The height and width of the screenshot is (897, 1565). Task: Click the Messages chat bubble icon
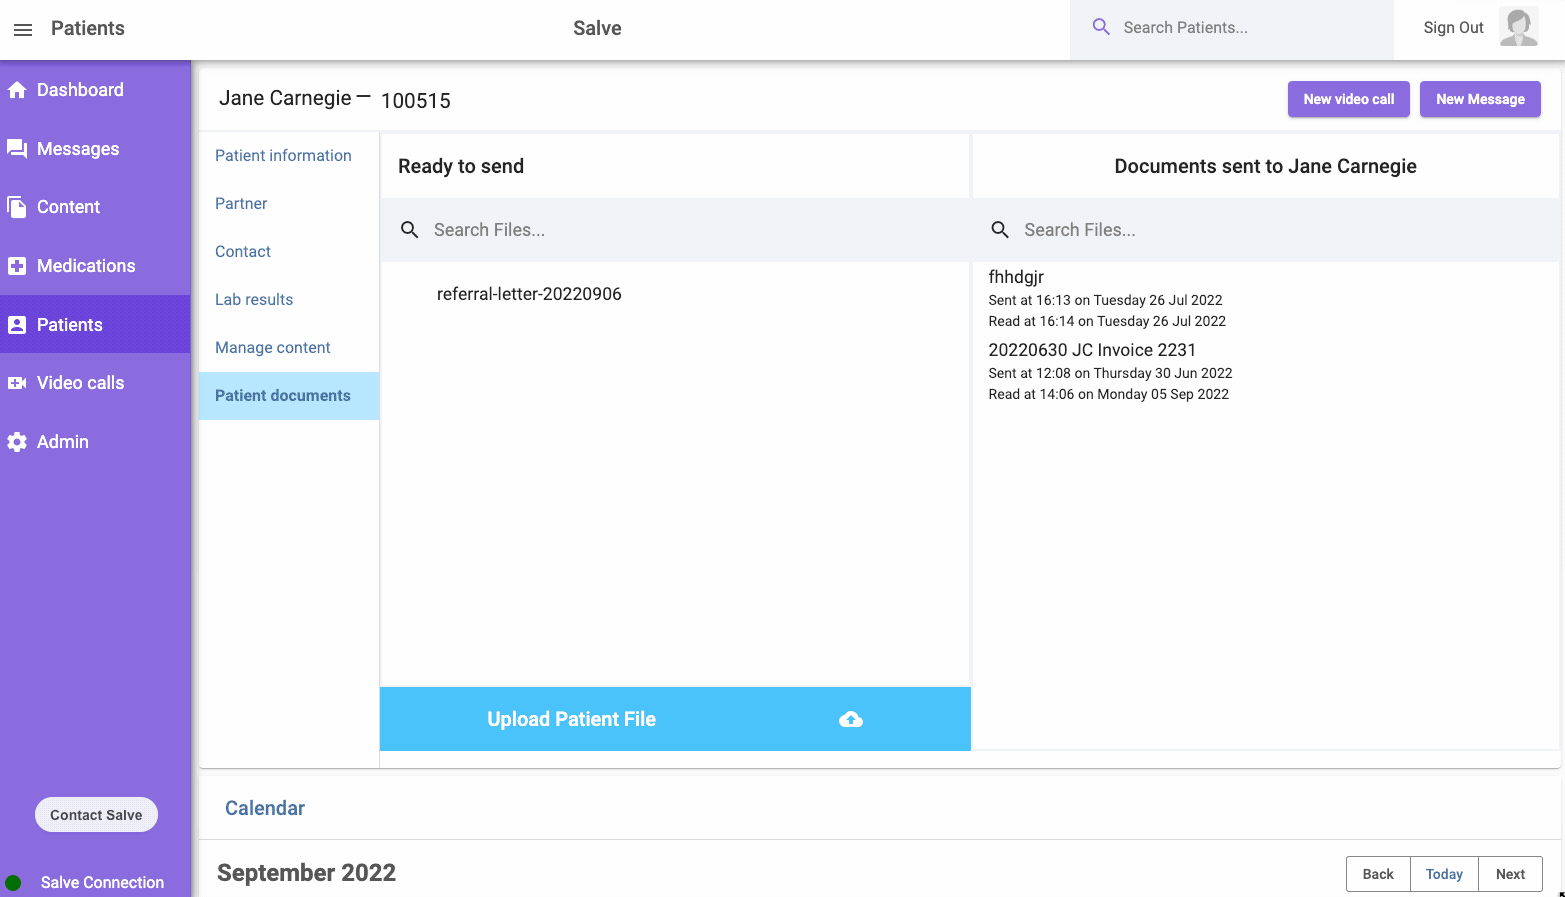17,149
